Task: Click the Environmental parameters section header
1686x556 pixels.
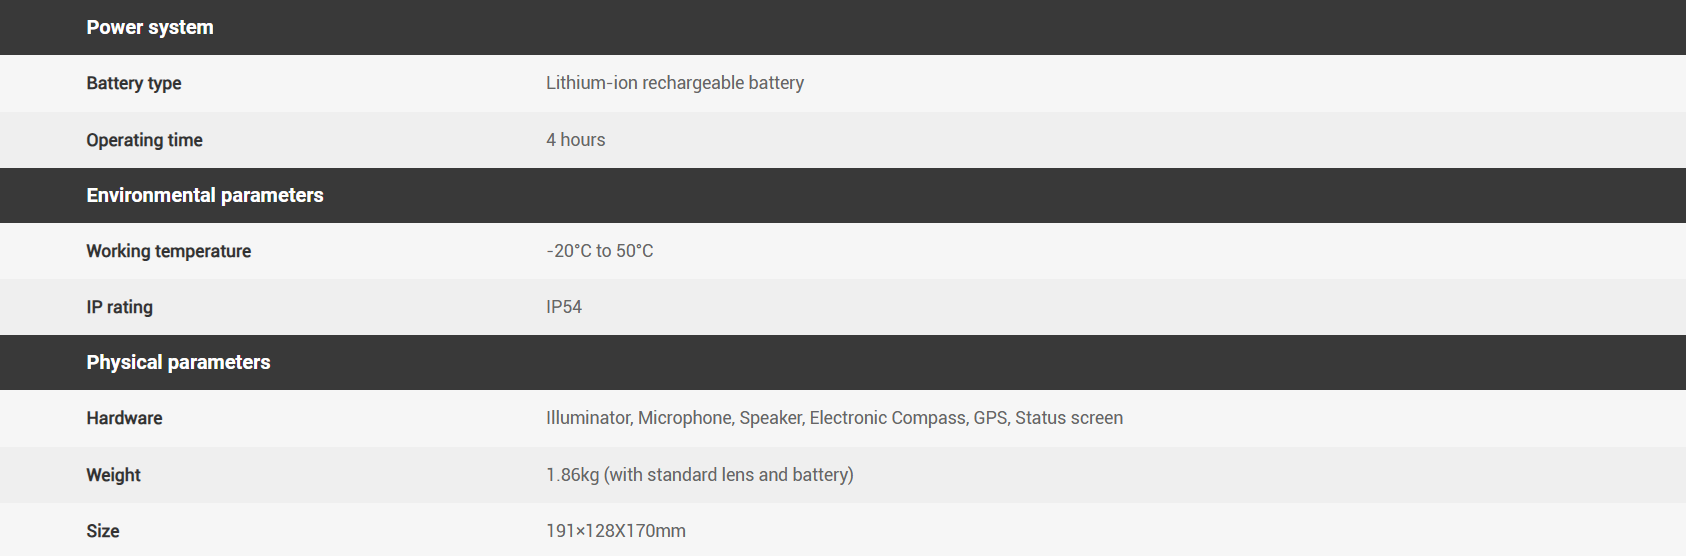Action: click(x=205, y=195)
